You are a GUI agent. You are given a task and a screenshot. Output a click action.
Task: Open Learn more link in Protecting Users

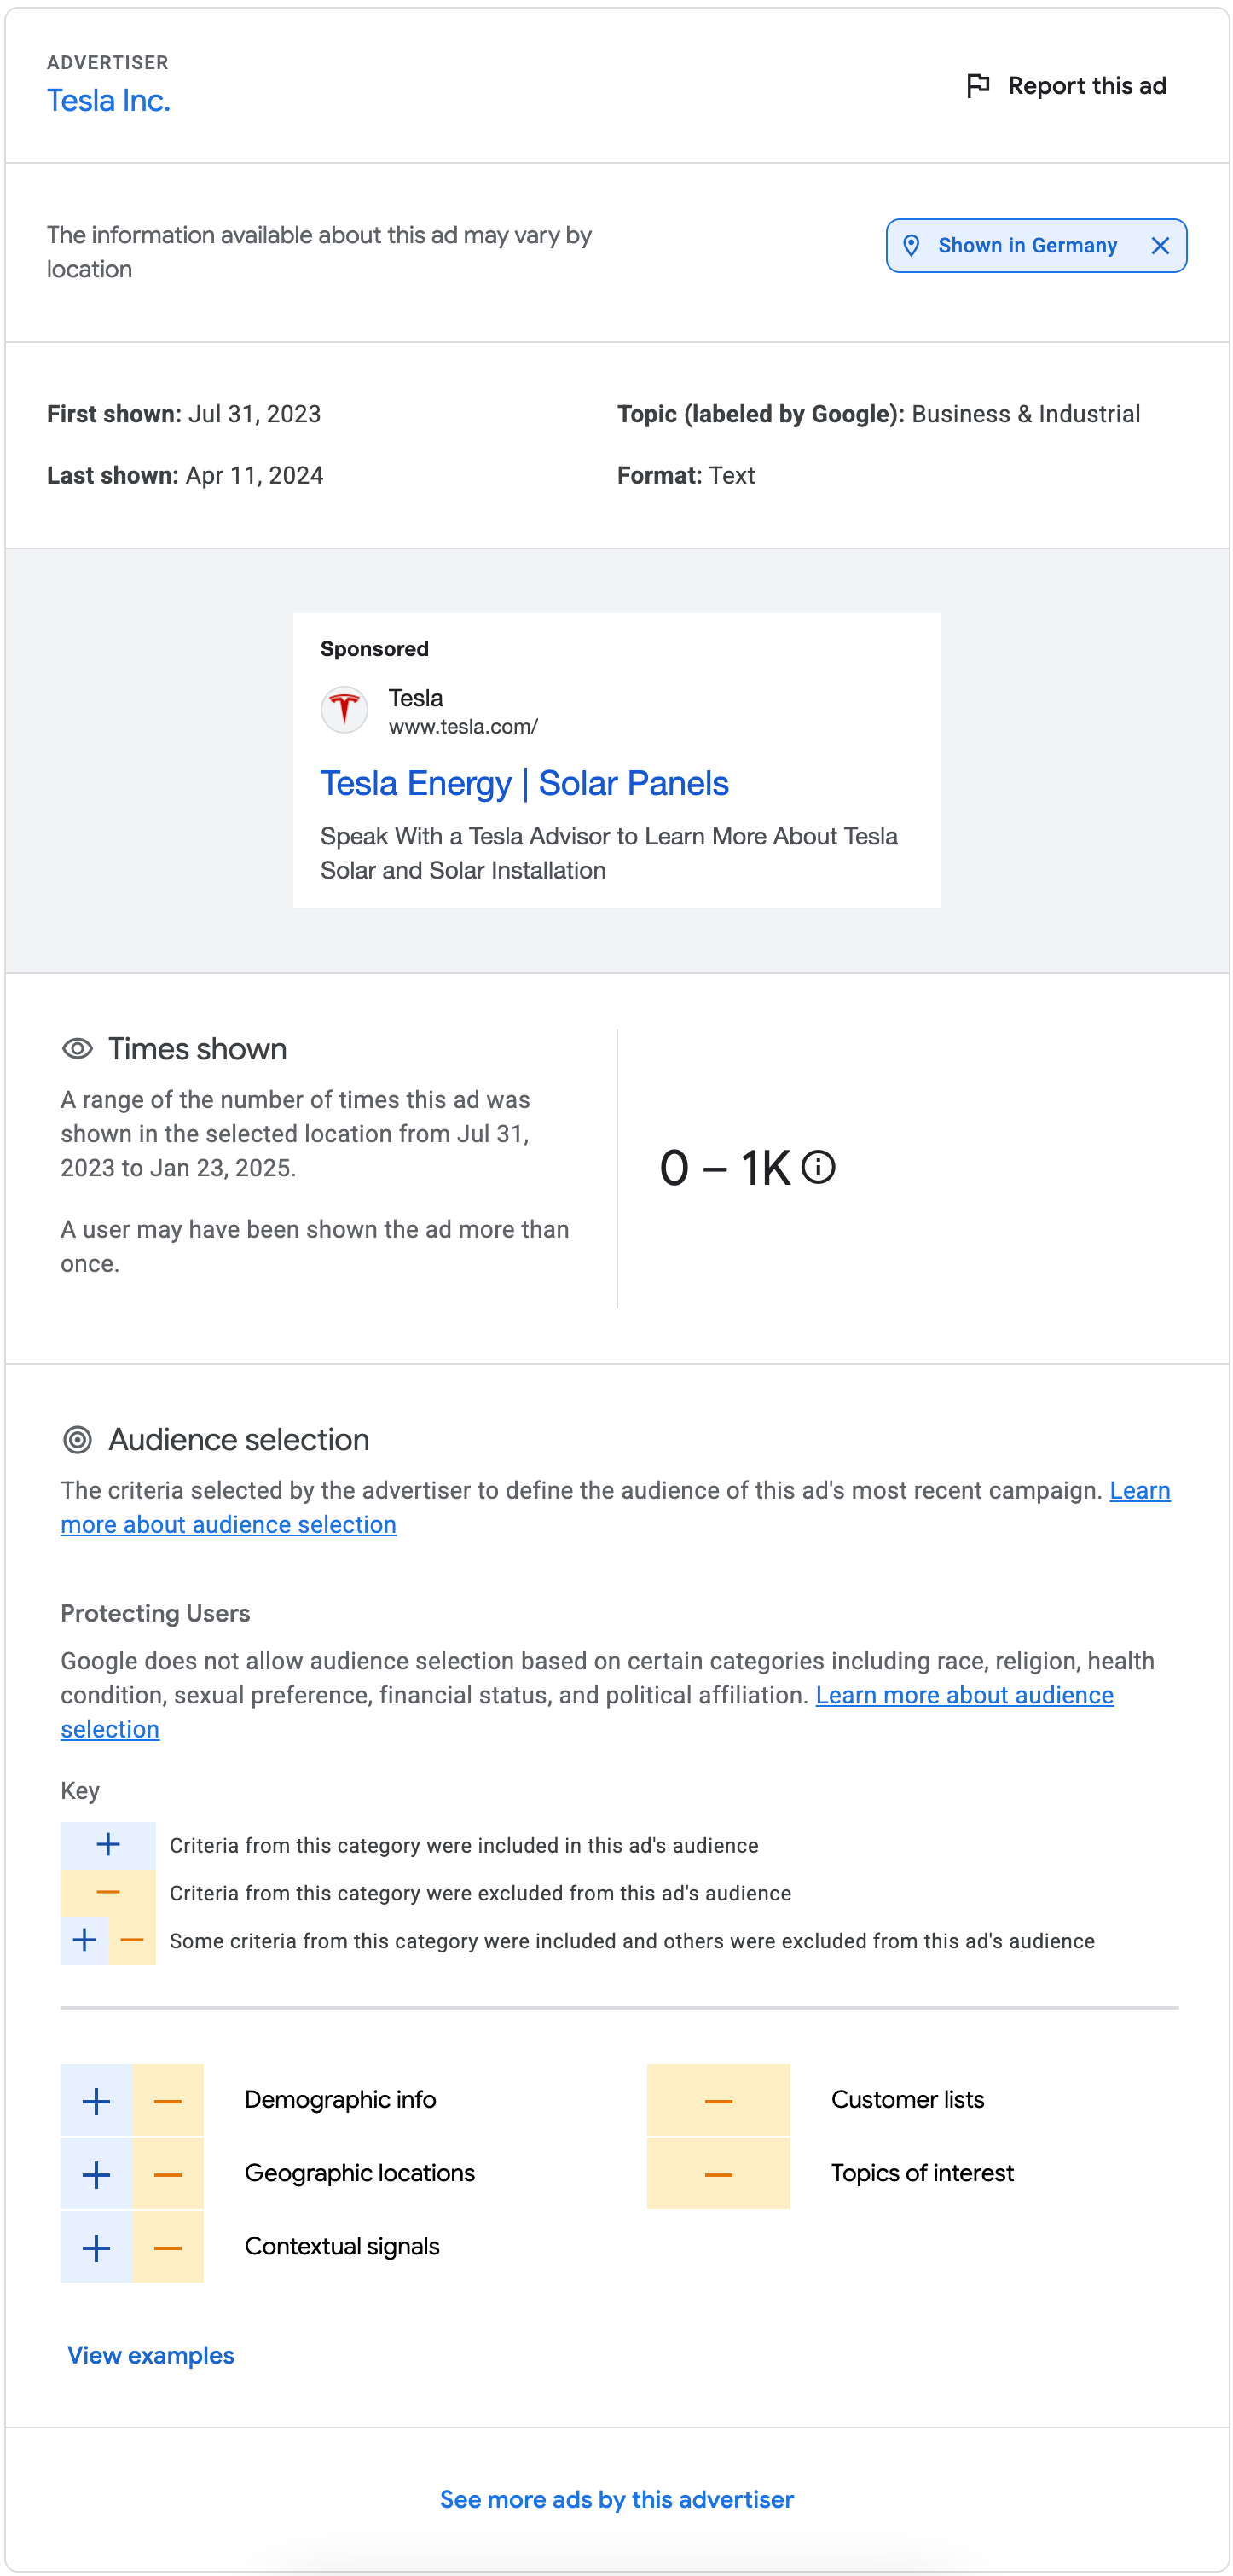[964, 1695]
